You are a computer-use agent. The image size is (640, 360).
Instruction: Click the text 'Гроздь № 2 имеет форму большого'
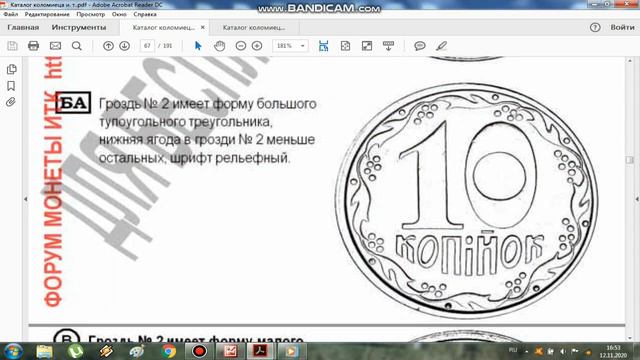pos(208,104)
